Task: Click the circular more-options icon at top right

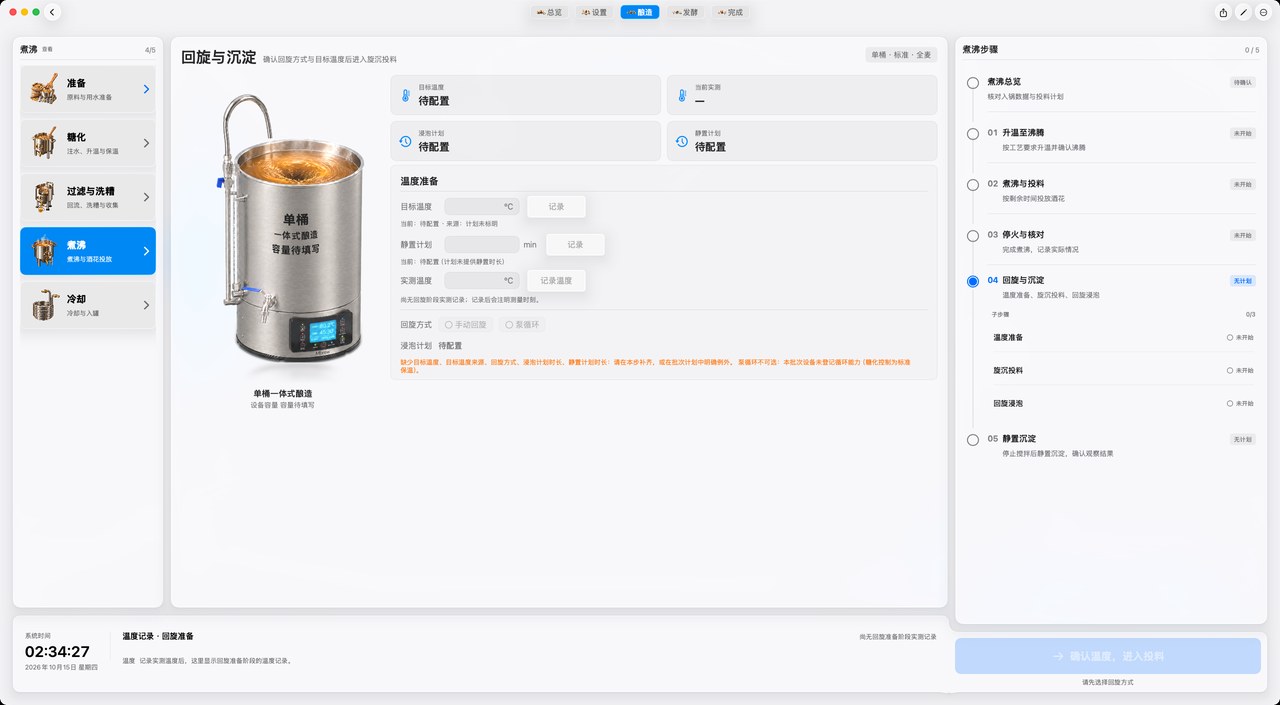Action: [x=1263, y=12]
